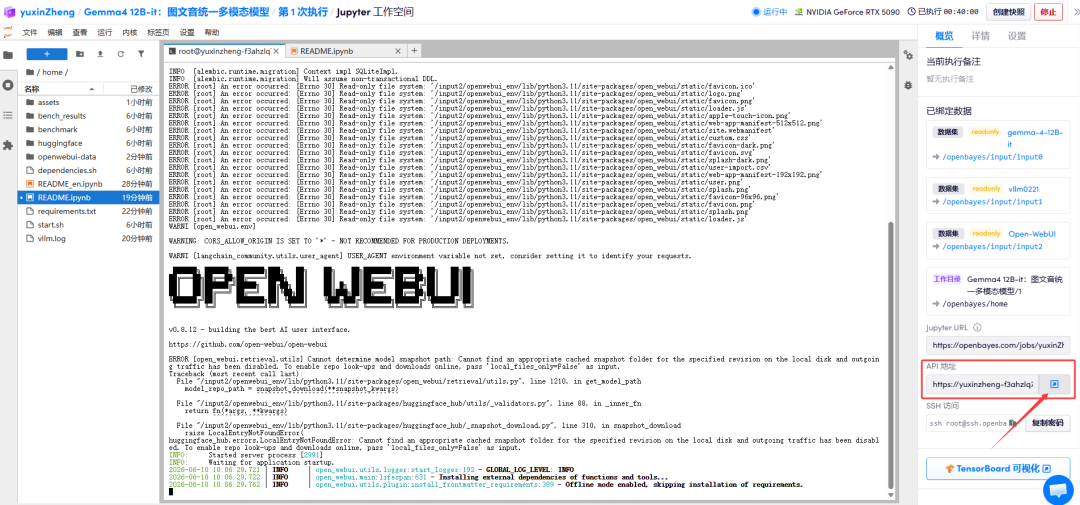Open the 标签页 menu
The width and height of the screenshot is (1080, 505).
(158, 32)
